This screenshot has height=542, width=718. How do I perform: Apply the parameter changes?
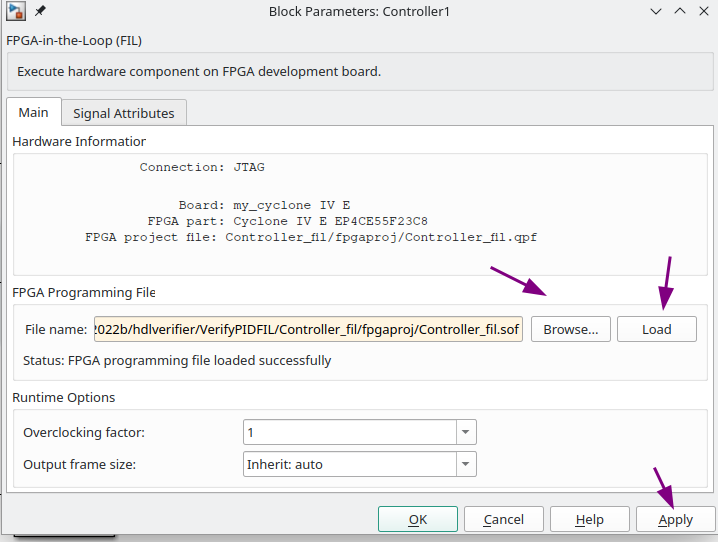click(x=676, y=519)
